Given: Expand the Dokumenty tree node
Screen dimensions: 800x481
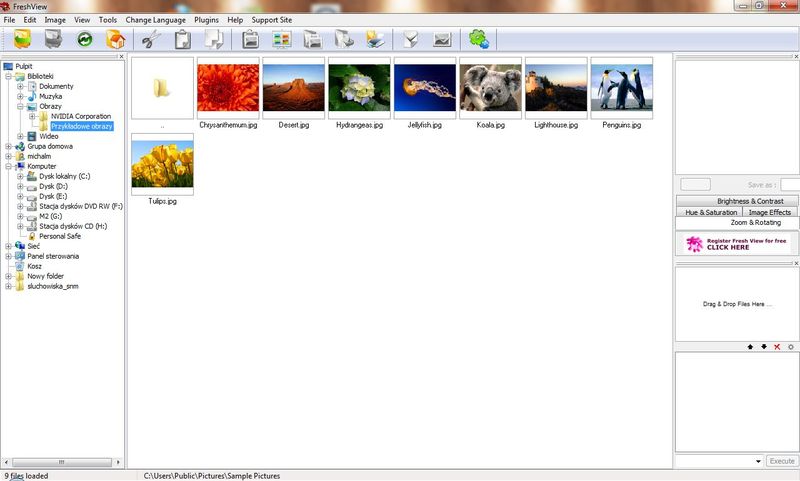Looking at the screenshot, I should click(x=20, y=86).
